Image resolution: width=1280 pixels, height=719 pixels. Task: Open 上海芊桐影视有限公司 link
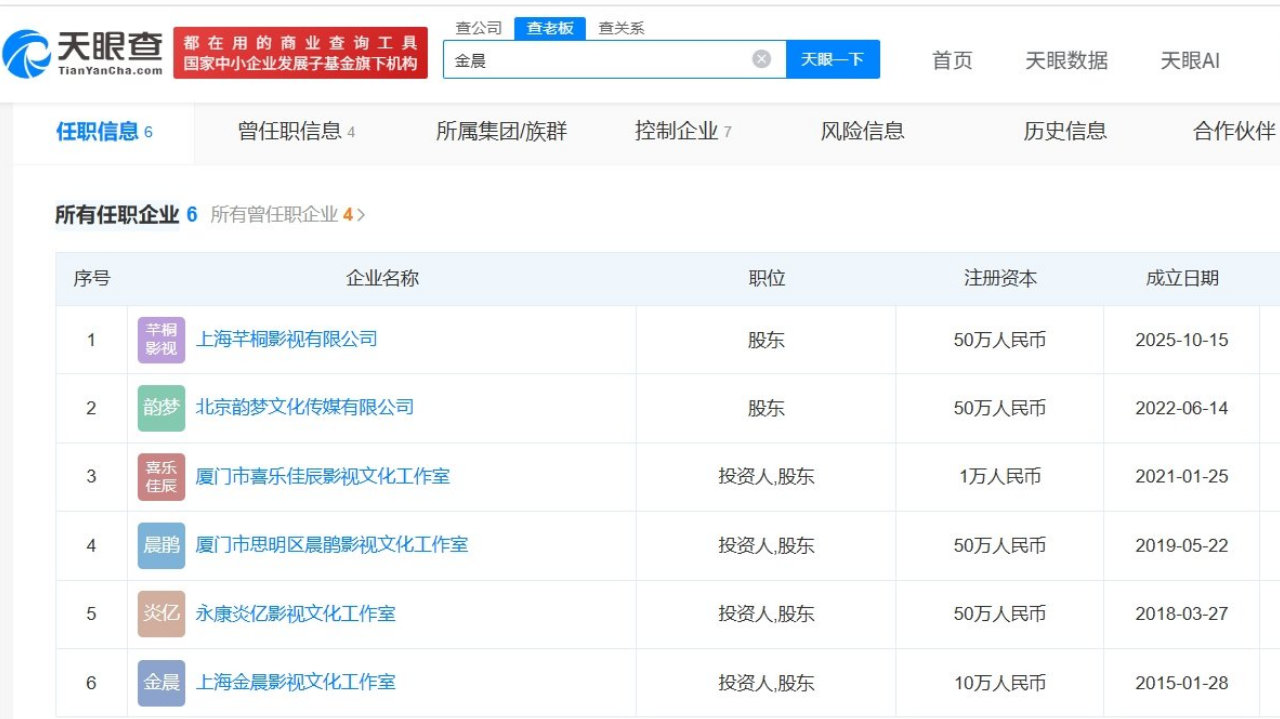(286, 339)
